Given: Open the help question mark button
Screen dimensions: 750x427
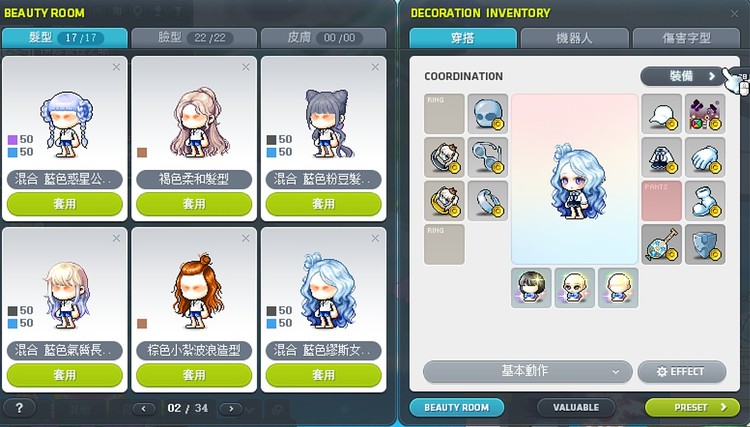Looking at the screenshot, I should point(19,408).
